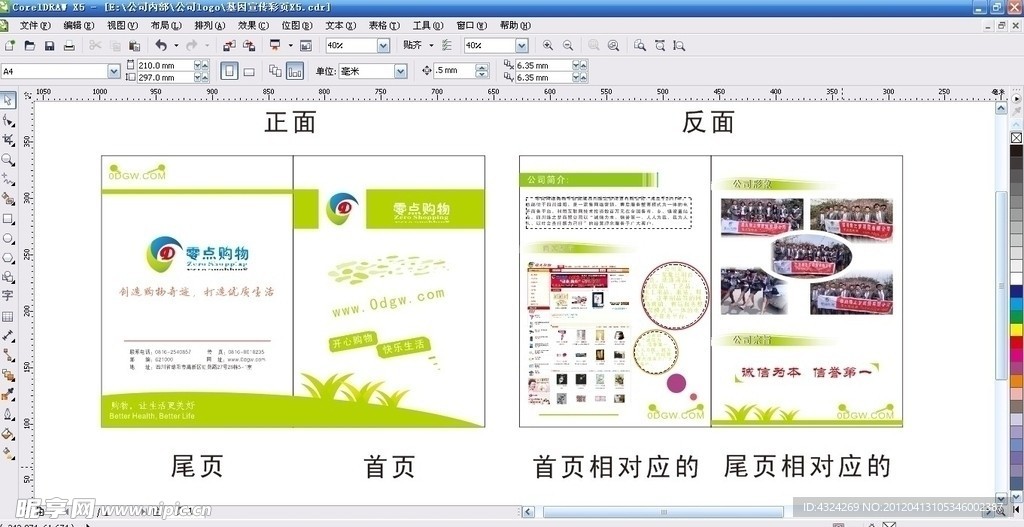Open the 毫米 units dropdown
The width and height of the screenshot is (1024, 527).
[x=400, y=71]
